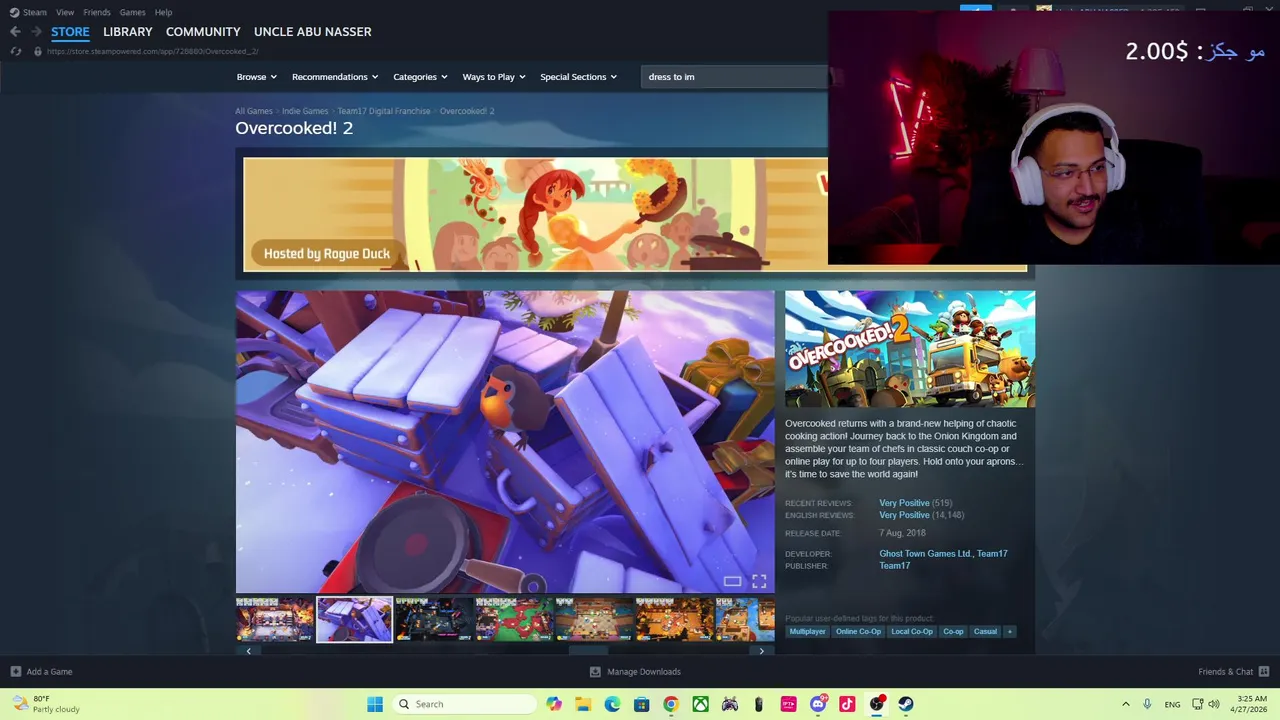Screen dimensions: 1280x720
Task: Click the Indie Games breadcrumb link
Action: pos(305,111)
